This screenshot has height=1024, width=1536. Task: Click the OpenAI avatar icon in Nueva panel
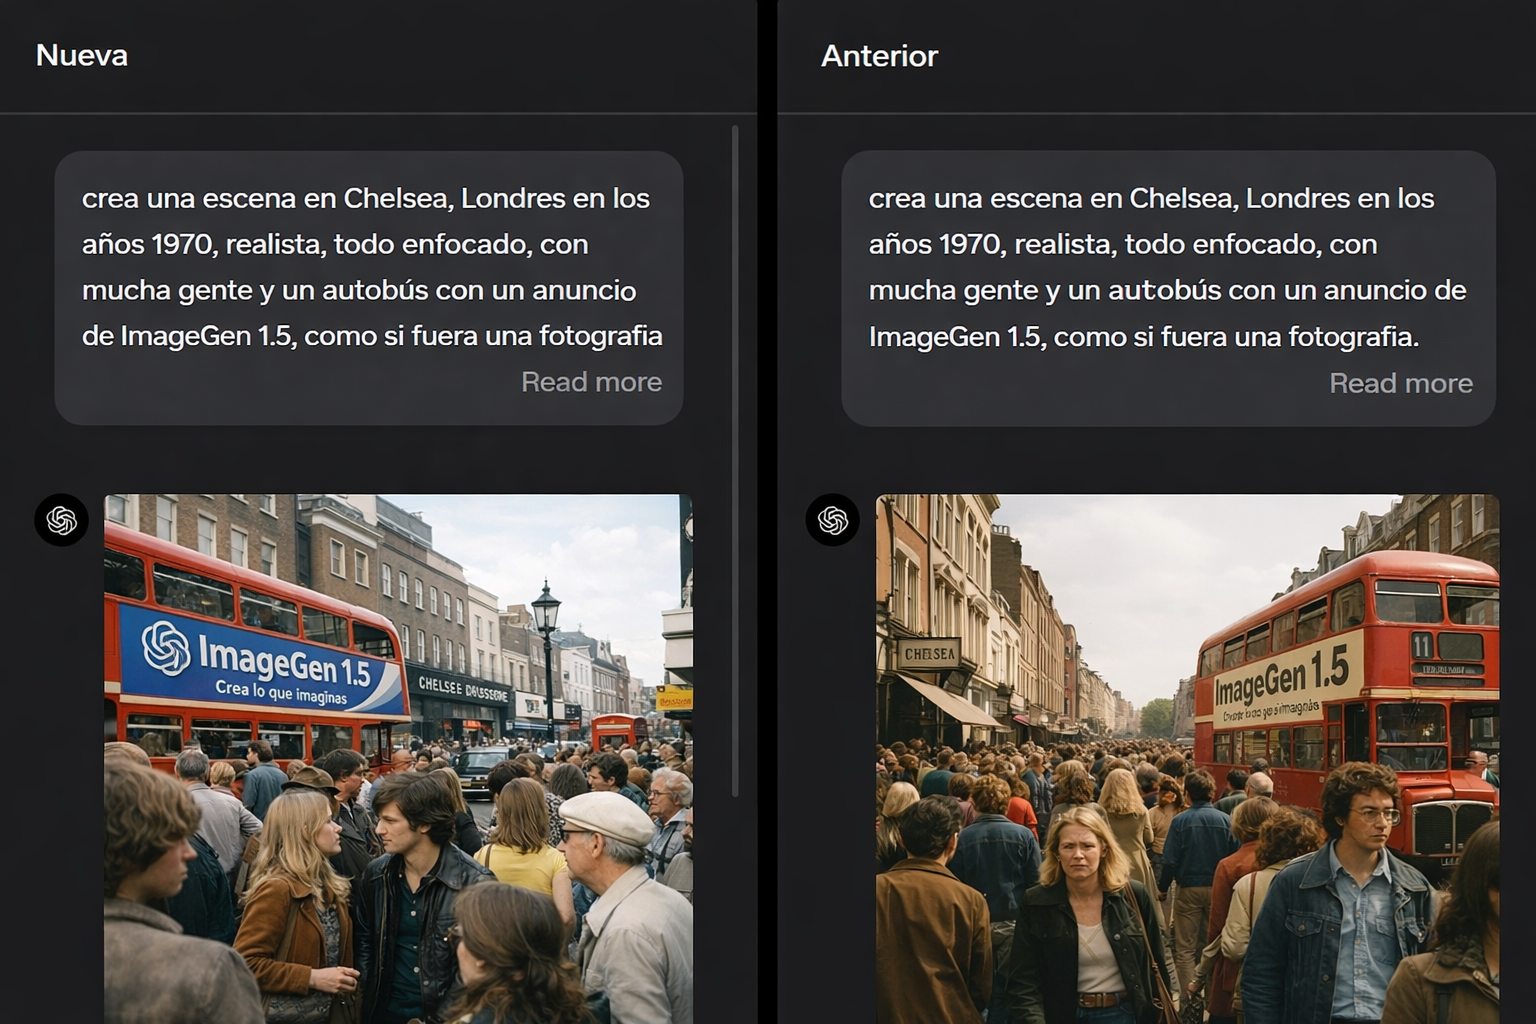pos(62,520)
